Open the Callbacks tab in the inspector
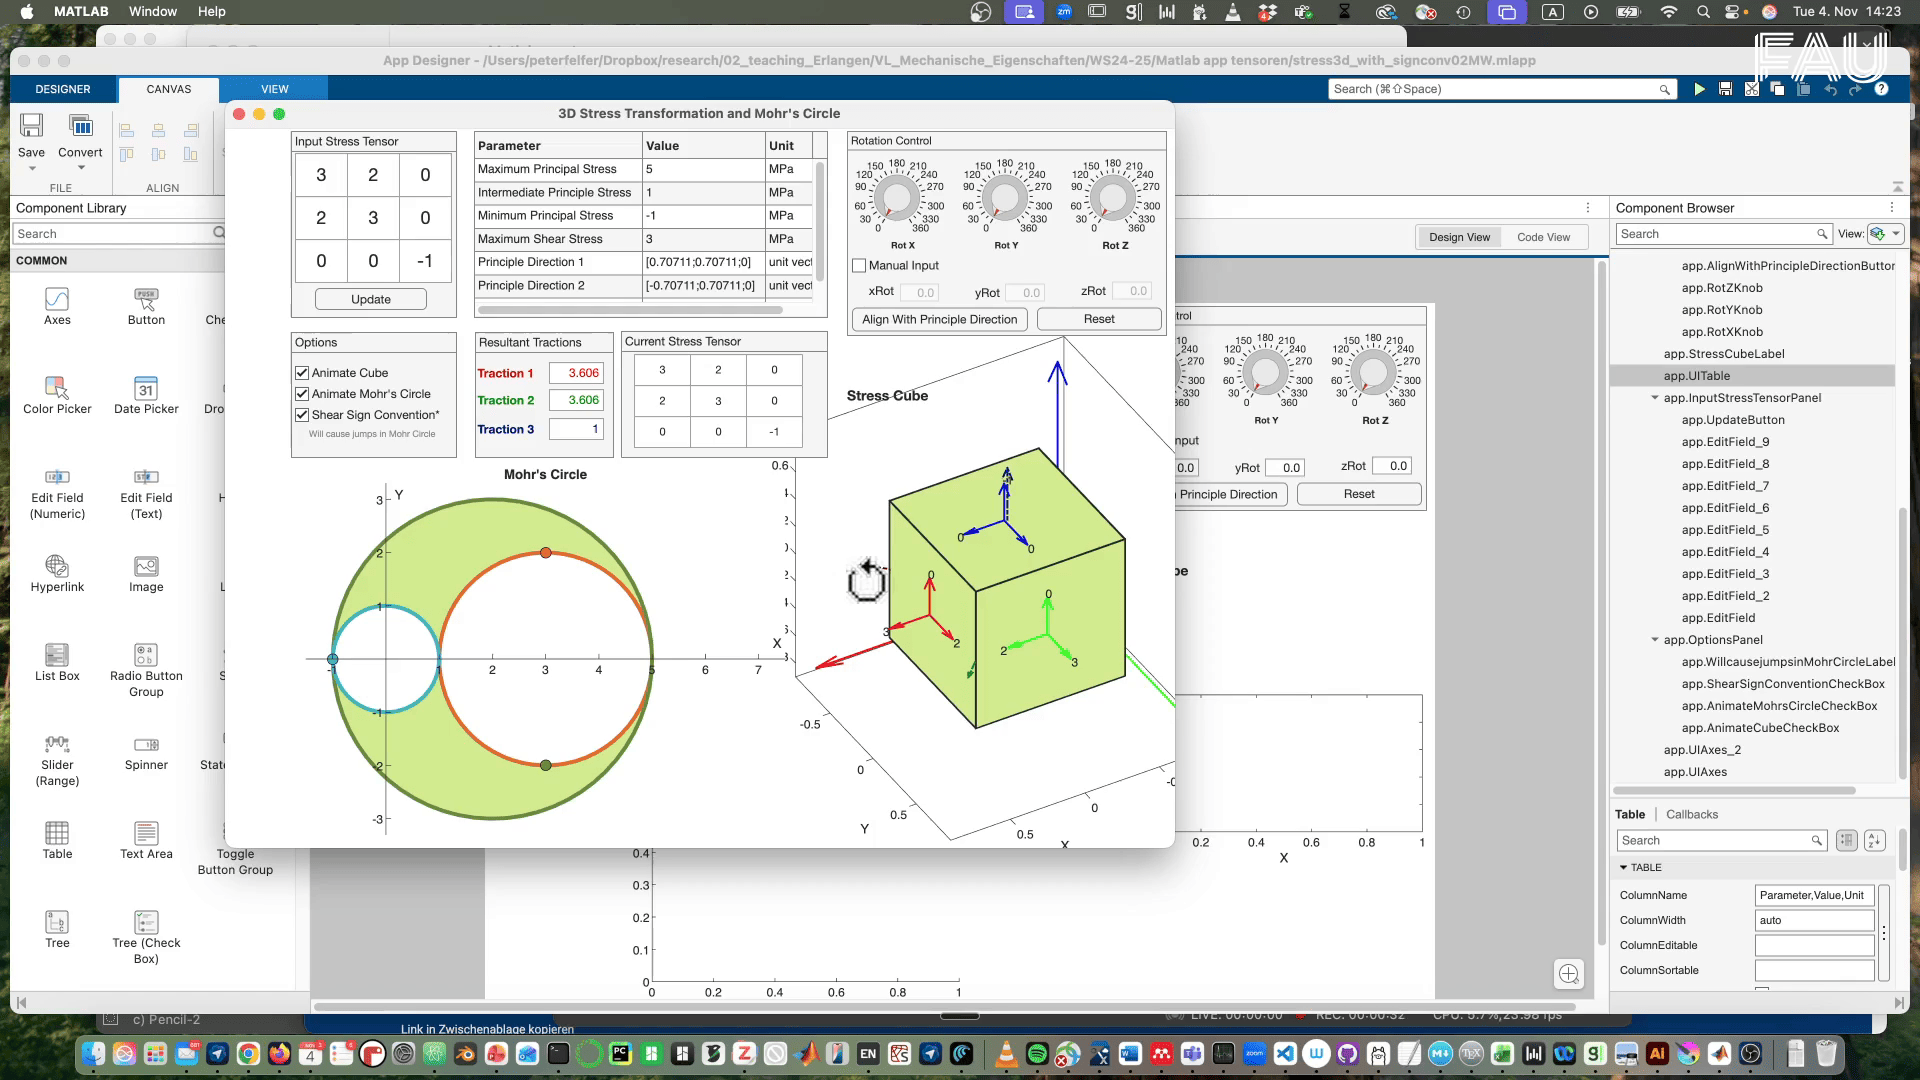The width and height of the screenshot is (1920, 1080). [1692, 813]
